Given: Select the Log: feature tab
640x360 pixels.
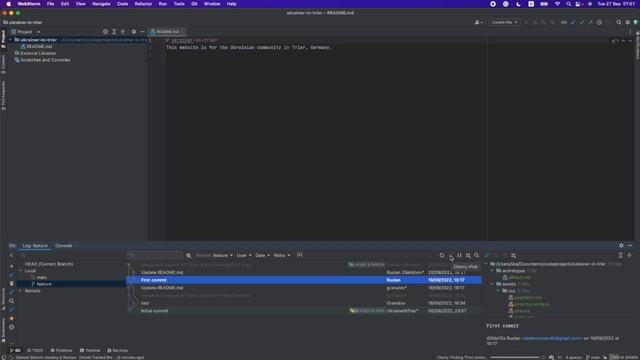Looking at the screenshot, I should pos(35,246).
